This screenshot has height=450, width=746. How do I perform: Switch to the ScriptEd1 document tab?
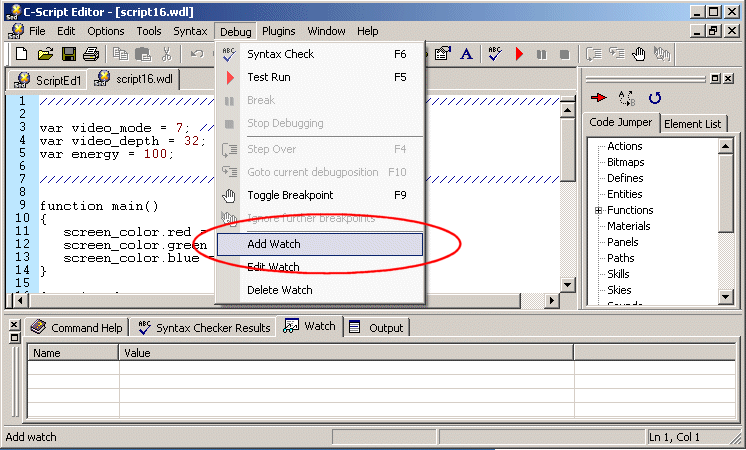coord(49,80)
